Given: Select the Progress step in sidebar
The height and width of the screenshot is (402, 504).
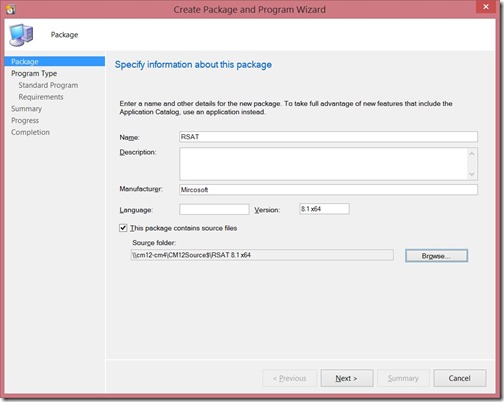Looking at the screenshot, I should click(25, 120).
